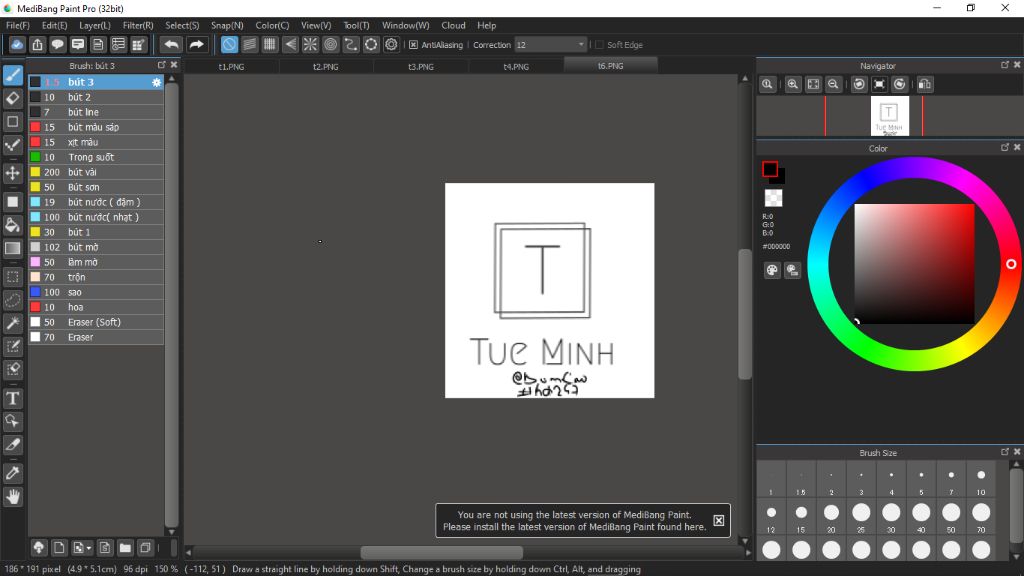Viewport: 1024px width, 576px height.
Task: Select the Eraser tool
Action: pyautogui.click(x=12, y=99)
